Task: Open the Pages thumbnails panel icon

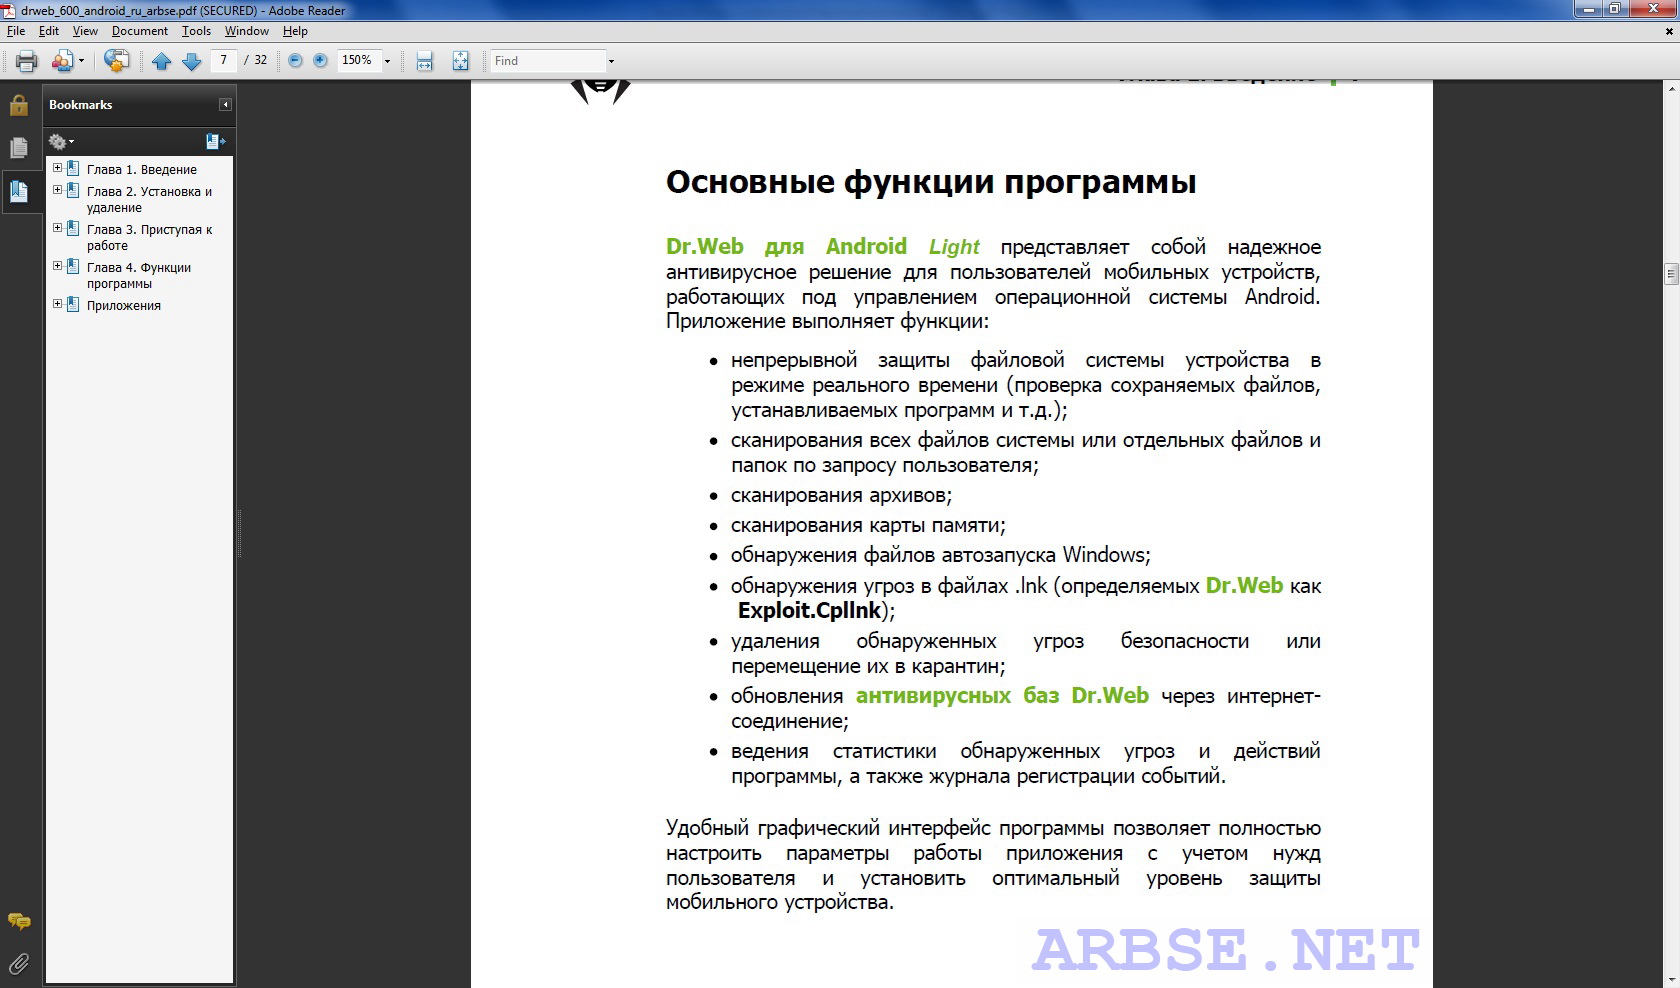Action: pos(19,148)
